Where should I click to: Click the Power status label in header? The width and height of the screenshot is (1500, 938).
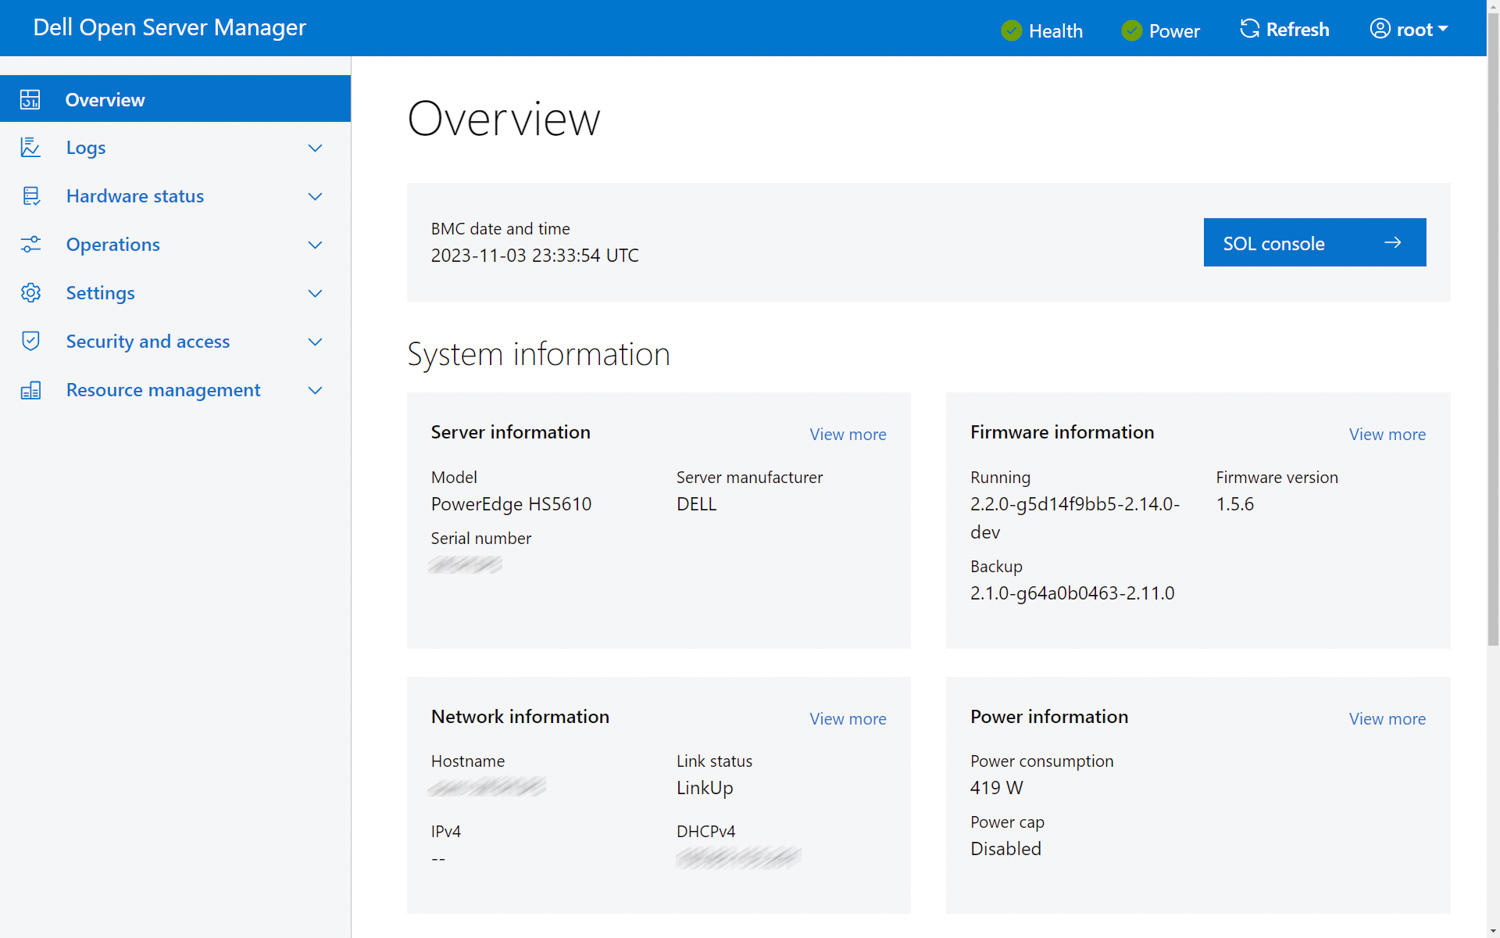pos(1174,31)
